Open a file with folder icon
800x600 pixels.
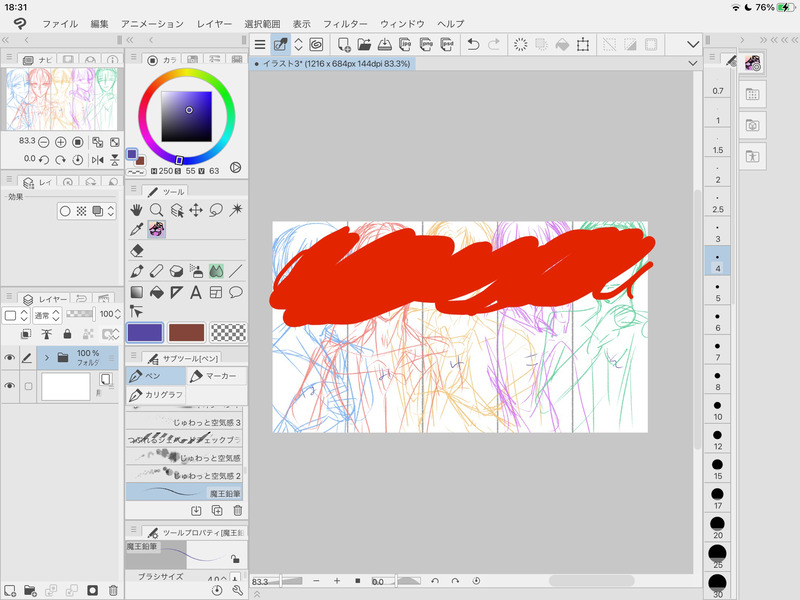(364, 45)
